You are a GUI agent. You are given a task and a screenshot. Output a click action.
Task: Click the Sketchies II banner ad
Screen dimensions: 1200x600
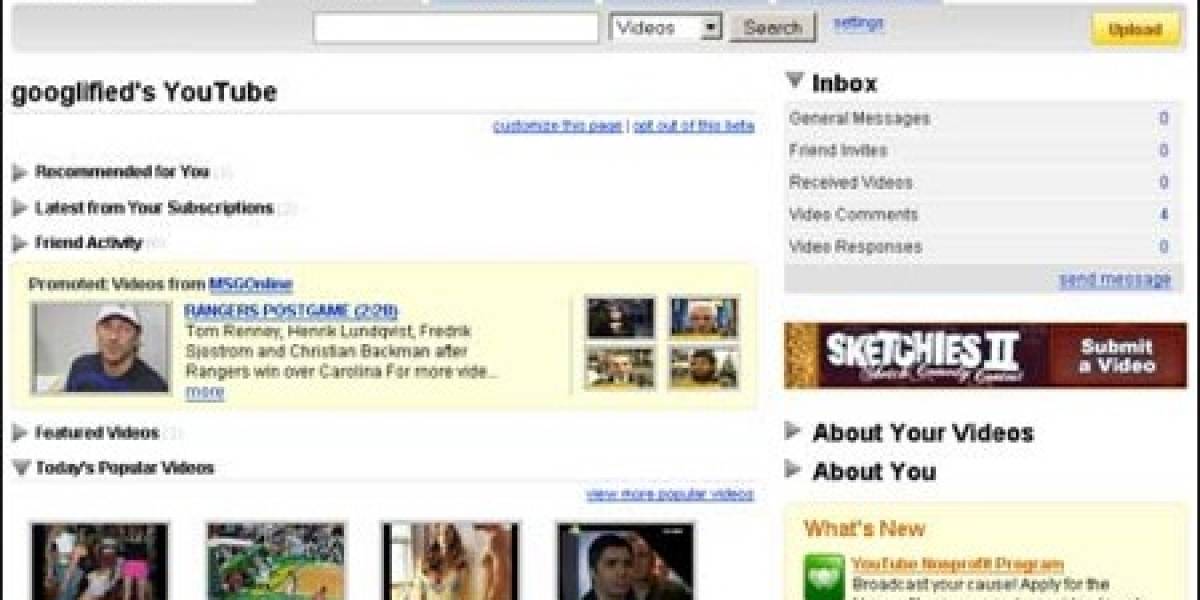click(985, 355)
